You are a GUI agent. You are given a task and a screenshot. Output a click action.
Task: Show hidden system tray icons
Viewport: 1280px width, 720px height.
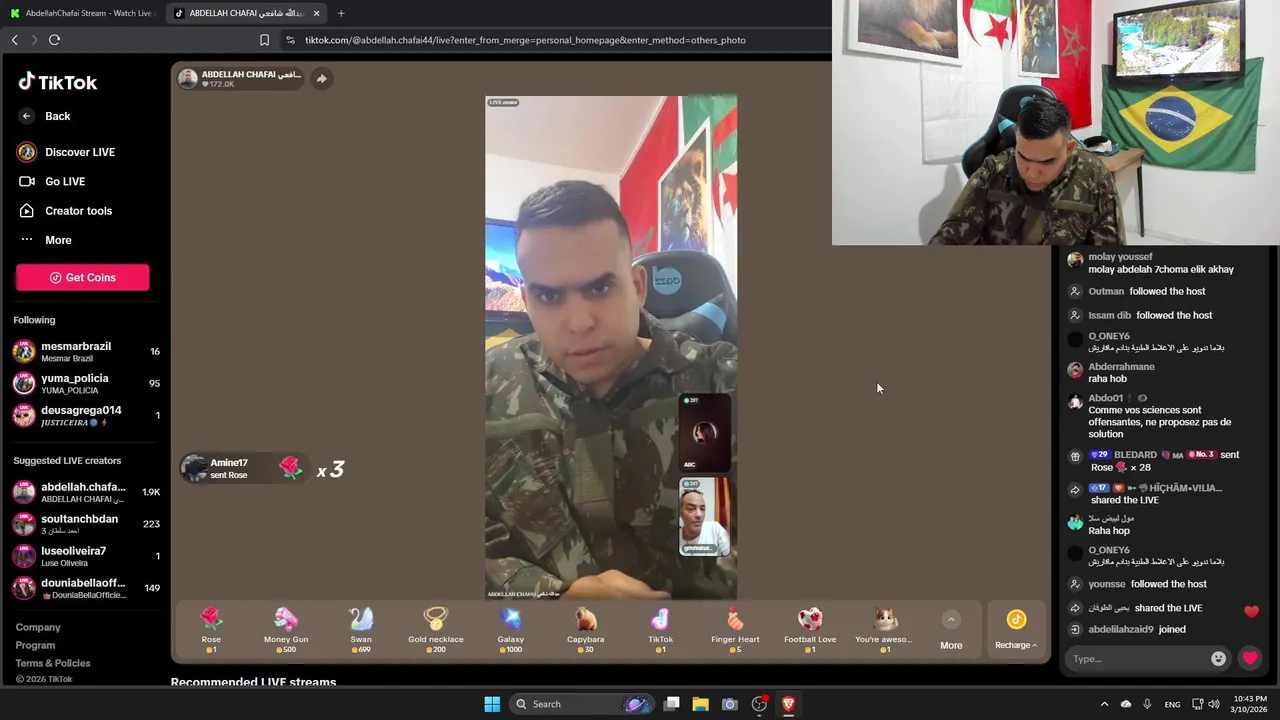(x=1104, y=704)
